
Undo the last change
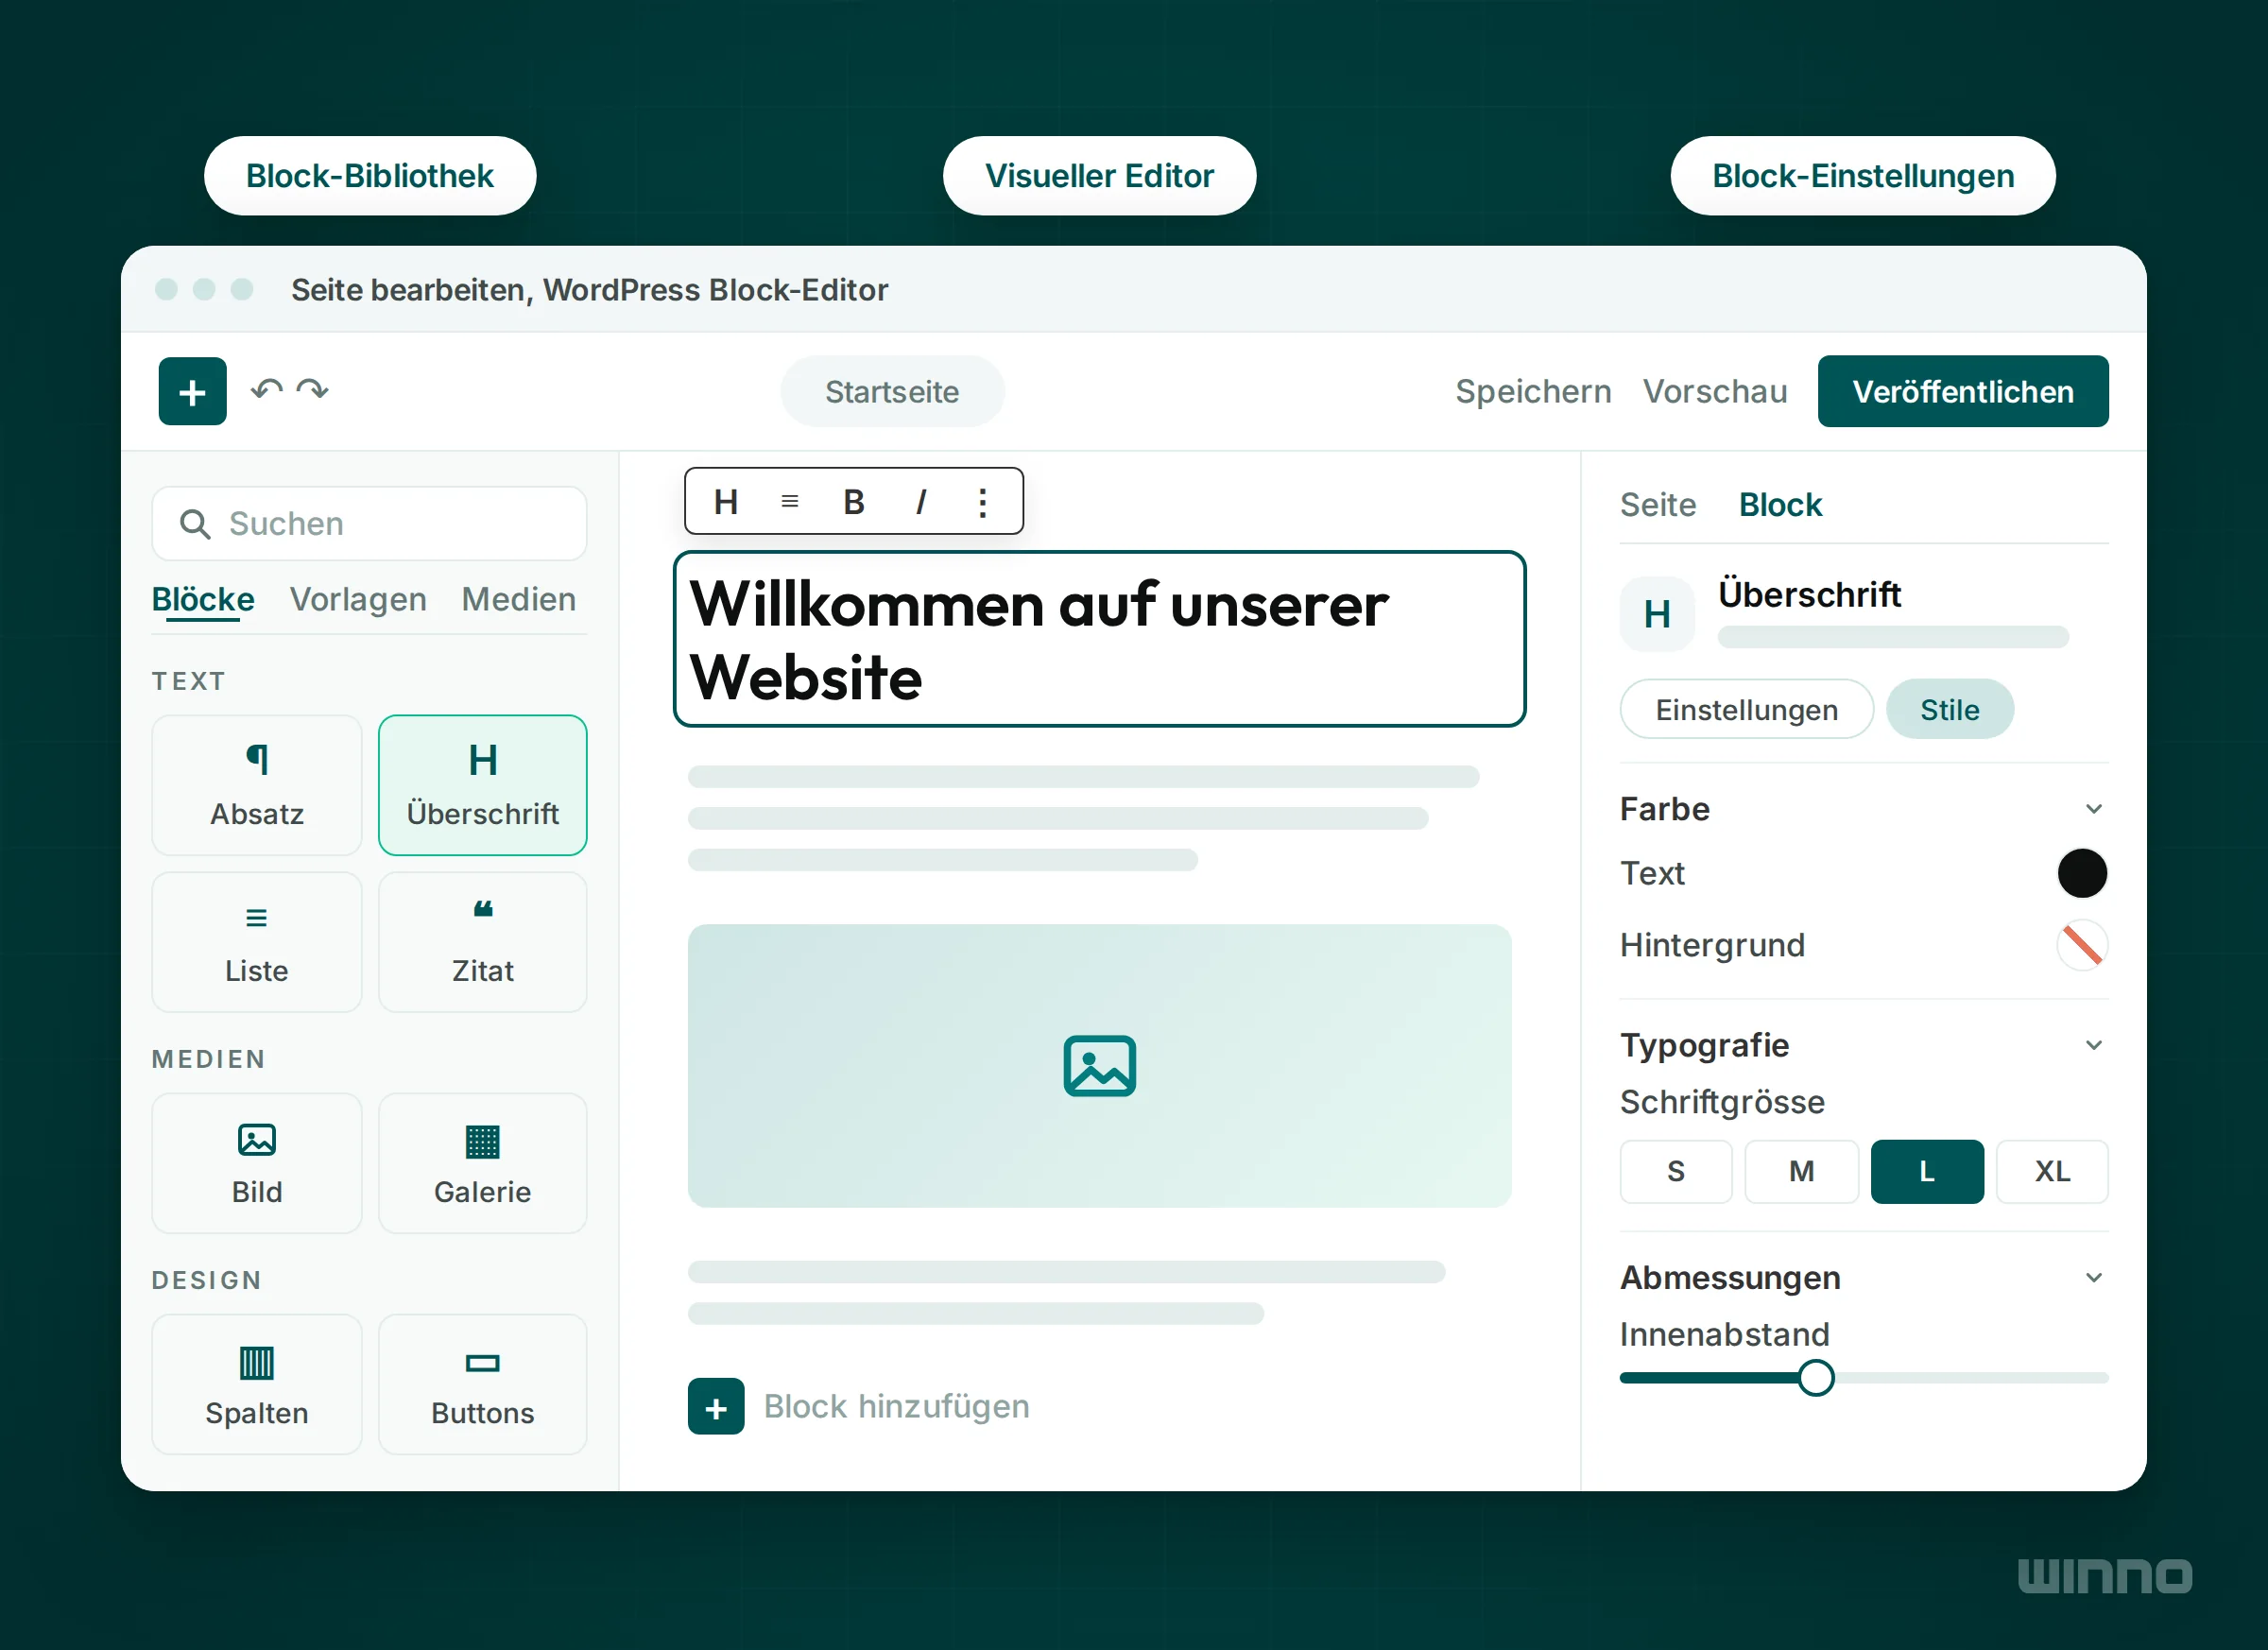pyautogui.click(x=266, y=390)
